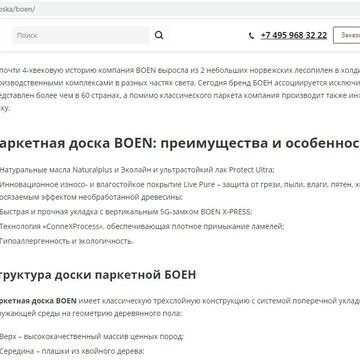
Task: Click heading Структура доски паркетной БОЕН
Action: 98,275
